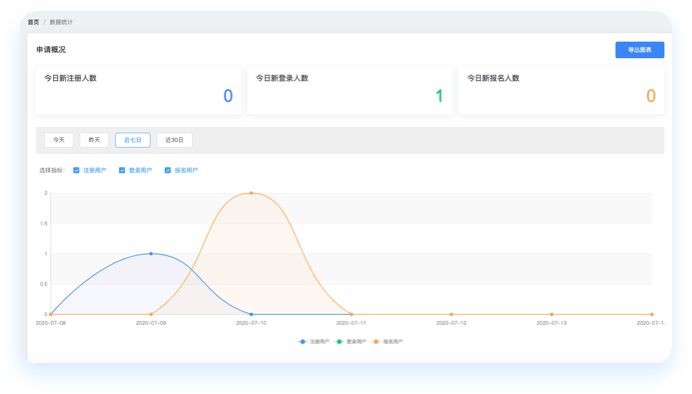The height and width of the screenshot is (394, 692).
Task: Click the blue 注册用户 legend marker
Action: coord(302,341)
